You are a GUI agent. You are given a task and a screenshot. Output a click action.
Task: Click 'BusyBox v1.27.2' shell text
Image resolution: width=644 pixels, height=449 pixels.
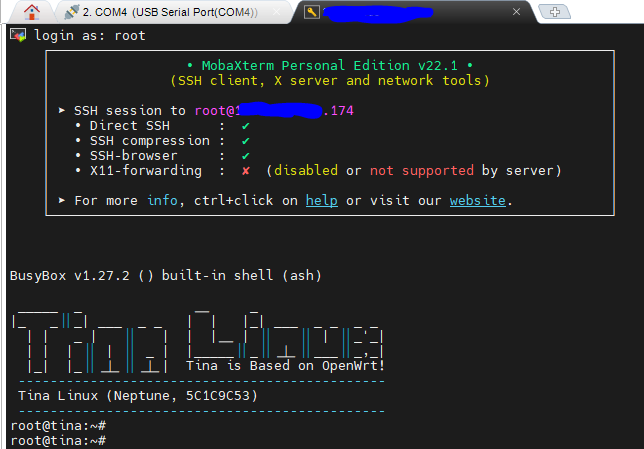165,275
